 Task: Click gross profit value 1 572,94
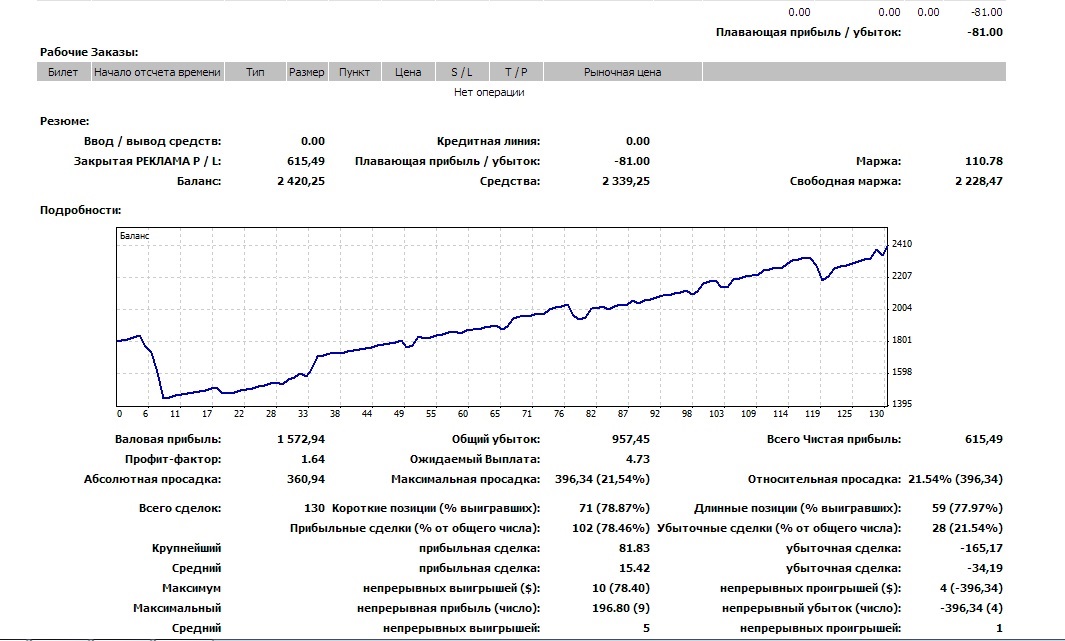(x=301, y=439)
